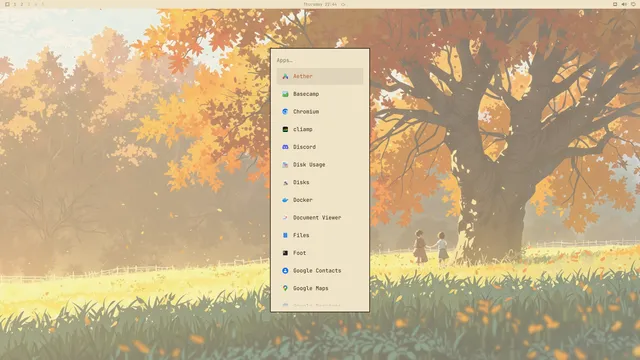Click the Discord logo icon
Screen dimensions: 640x360
click(x=285, y=147)
